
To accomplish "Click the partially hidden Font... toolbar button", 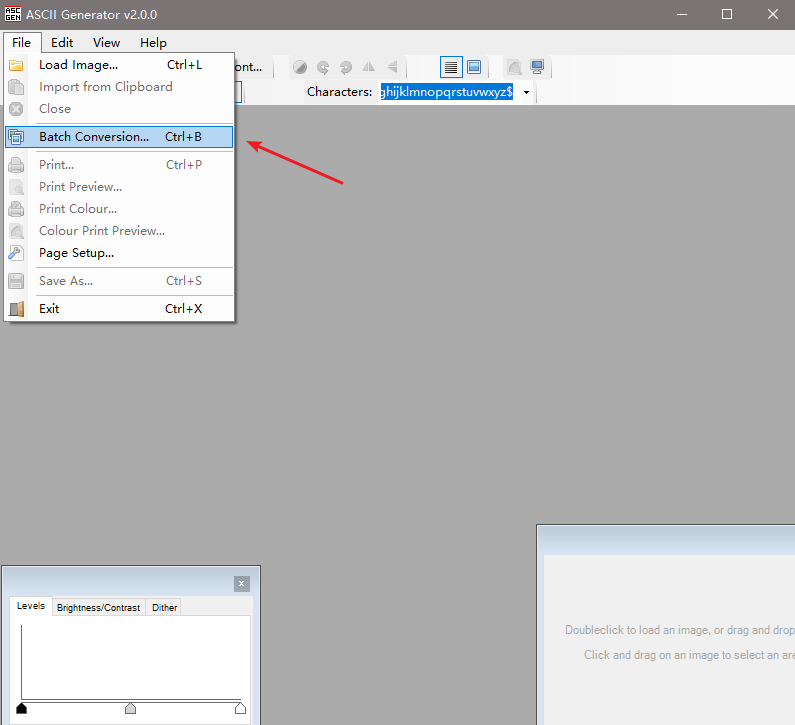I will 249,67.
